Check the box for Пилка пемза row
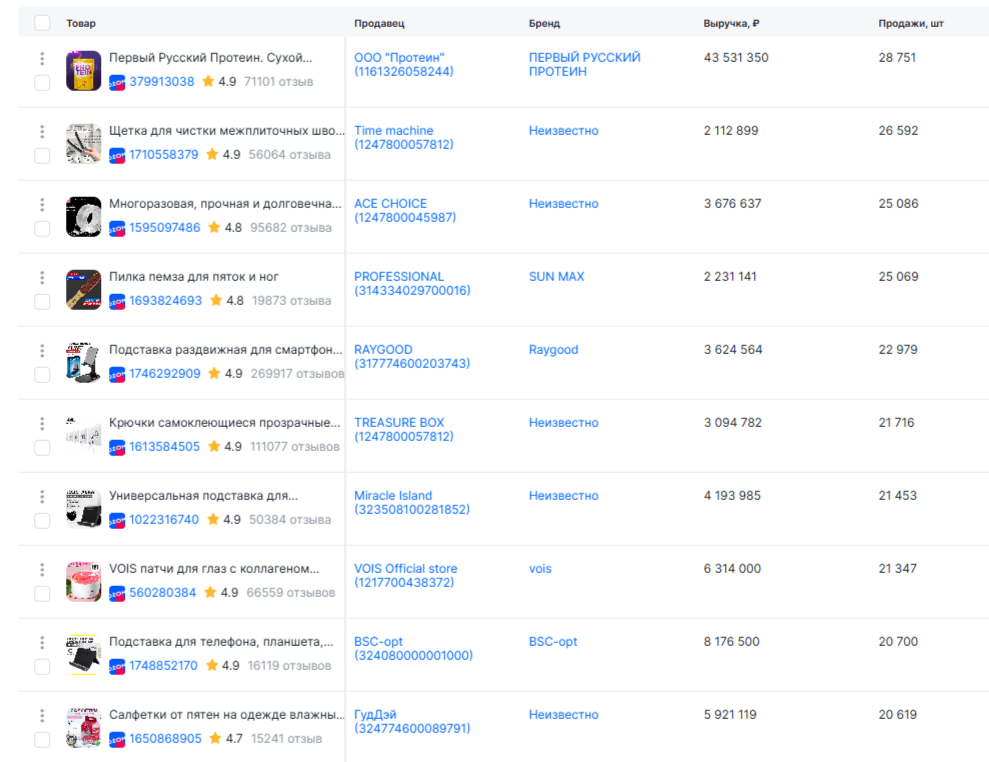Viewport: 989px width, 762px height. (42, 302)
